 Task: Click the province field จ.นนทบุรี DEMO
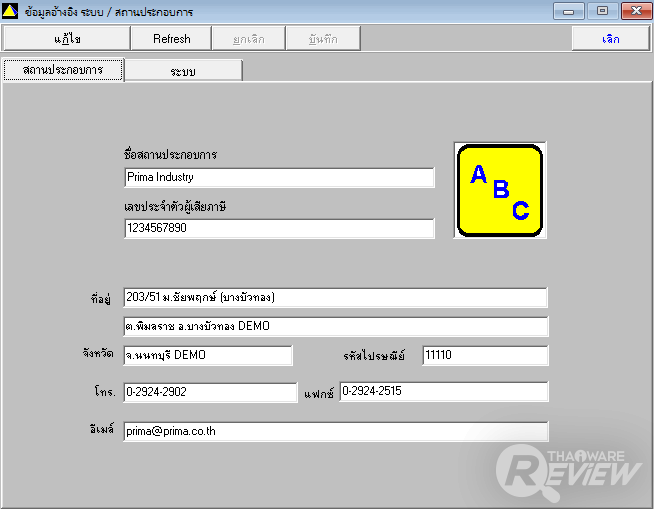[208, 355]
